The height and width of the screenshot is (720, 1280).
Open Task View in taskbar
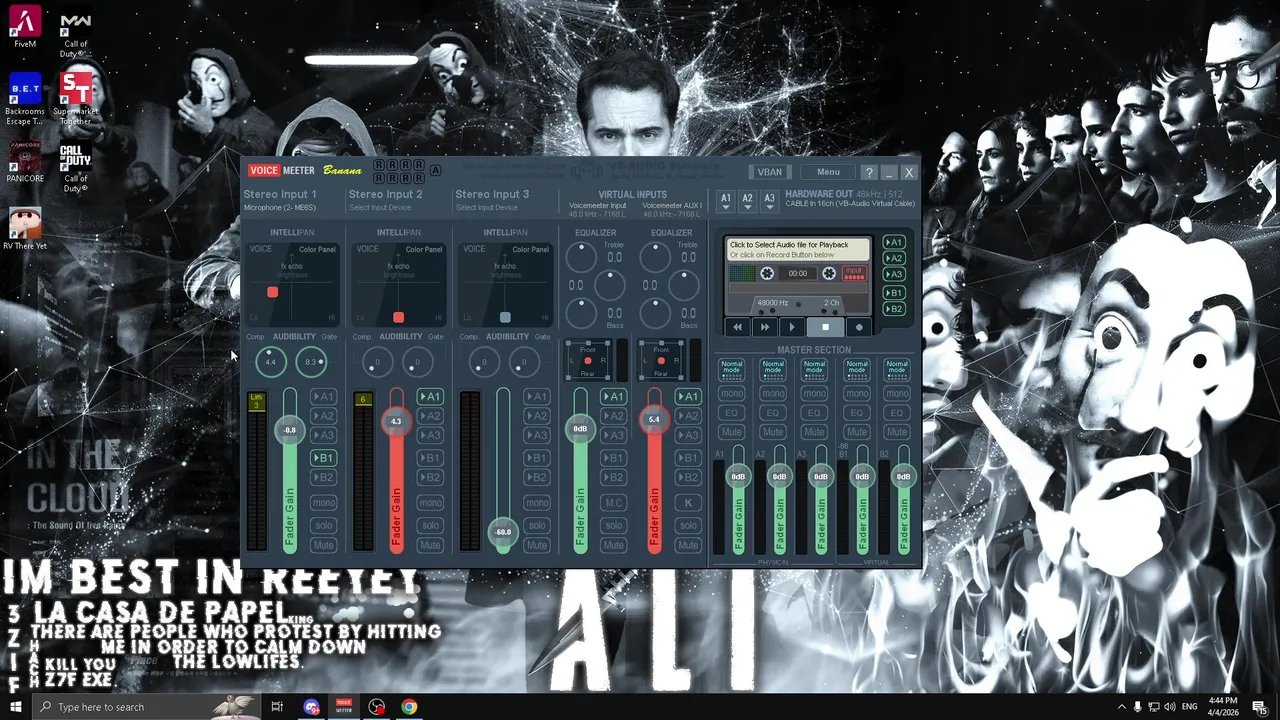(277, 707)
